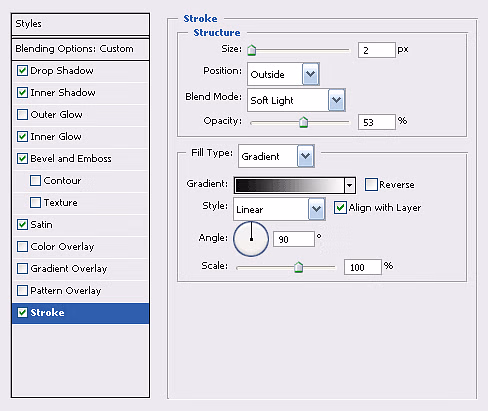
Task: Enable the Gradient Overlay checkbox
Action: coord(22,269)
